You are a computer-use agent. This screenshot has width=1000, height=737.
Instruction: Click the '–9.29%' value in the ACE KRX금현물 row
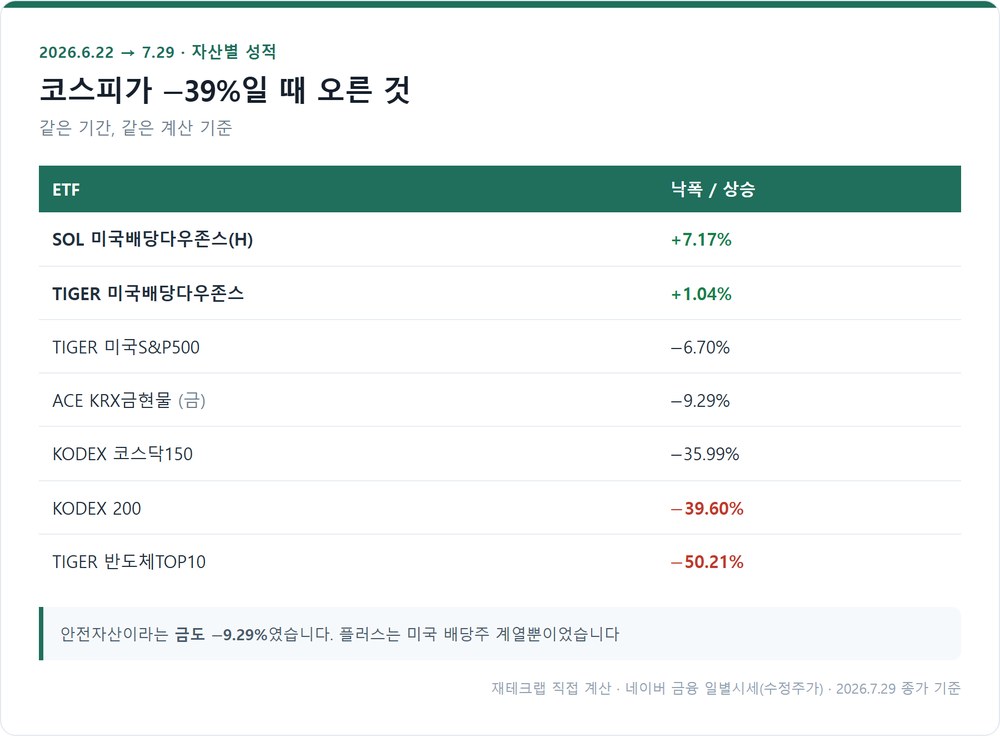700,401
